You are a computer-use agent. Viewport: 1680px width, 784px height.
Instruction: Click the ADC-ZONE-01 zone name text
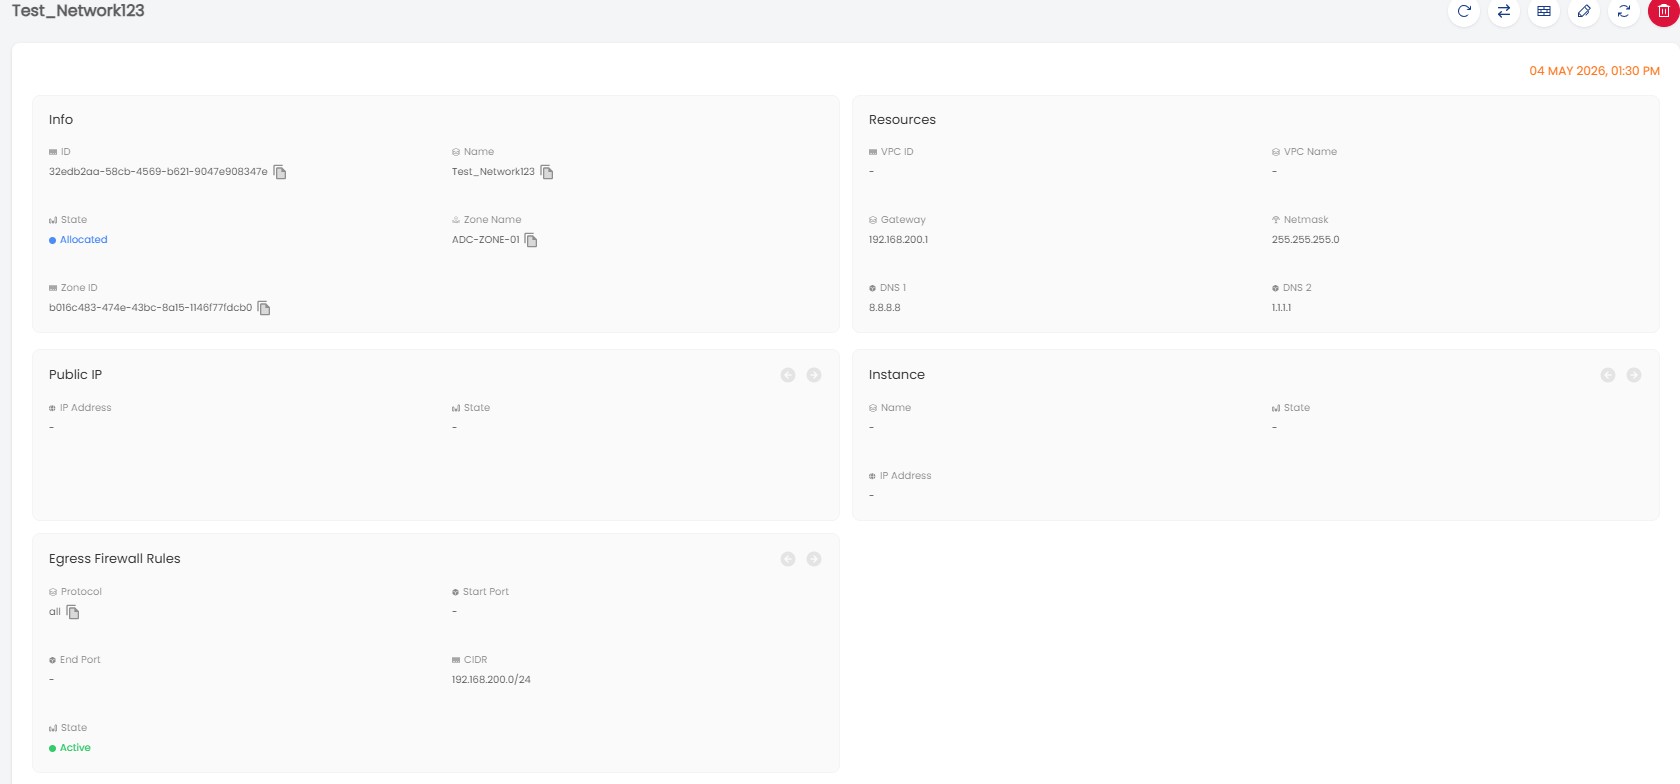tap(485, 240)
